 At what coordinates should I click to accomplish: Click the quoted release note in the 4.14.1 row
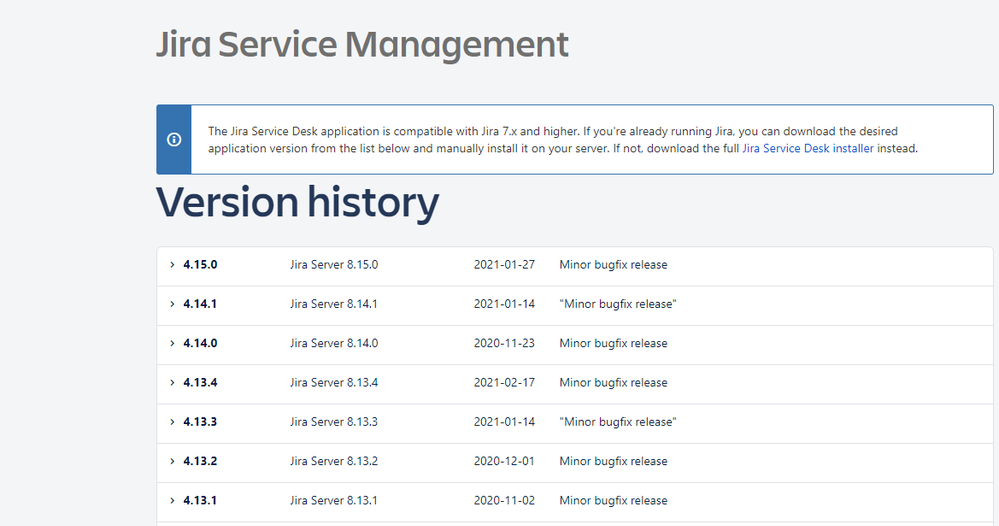click(x=618, y=304)
